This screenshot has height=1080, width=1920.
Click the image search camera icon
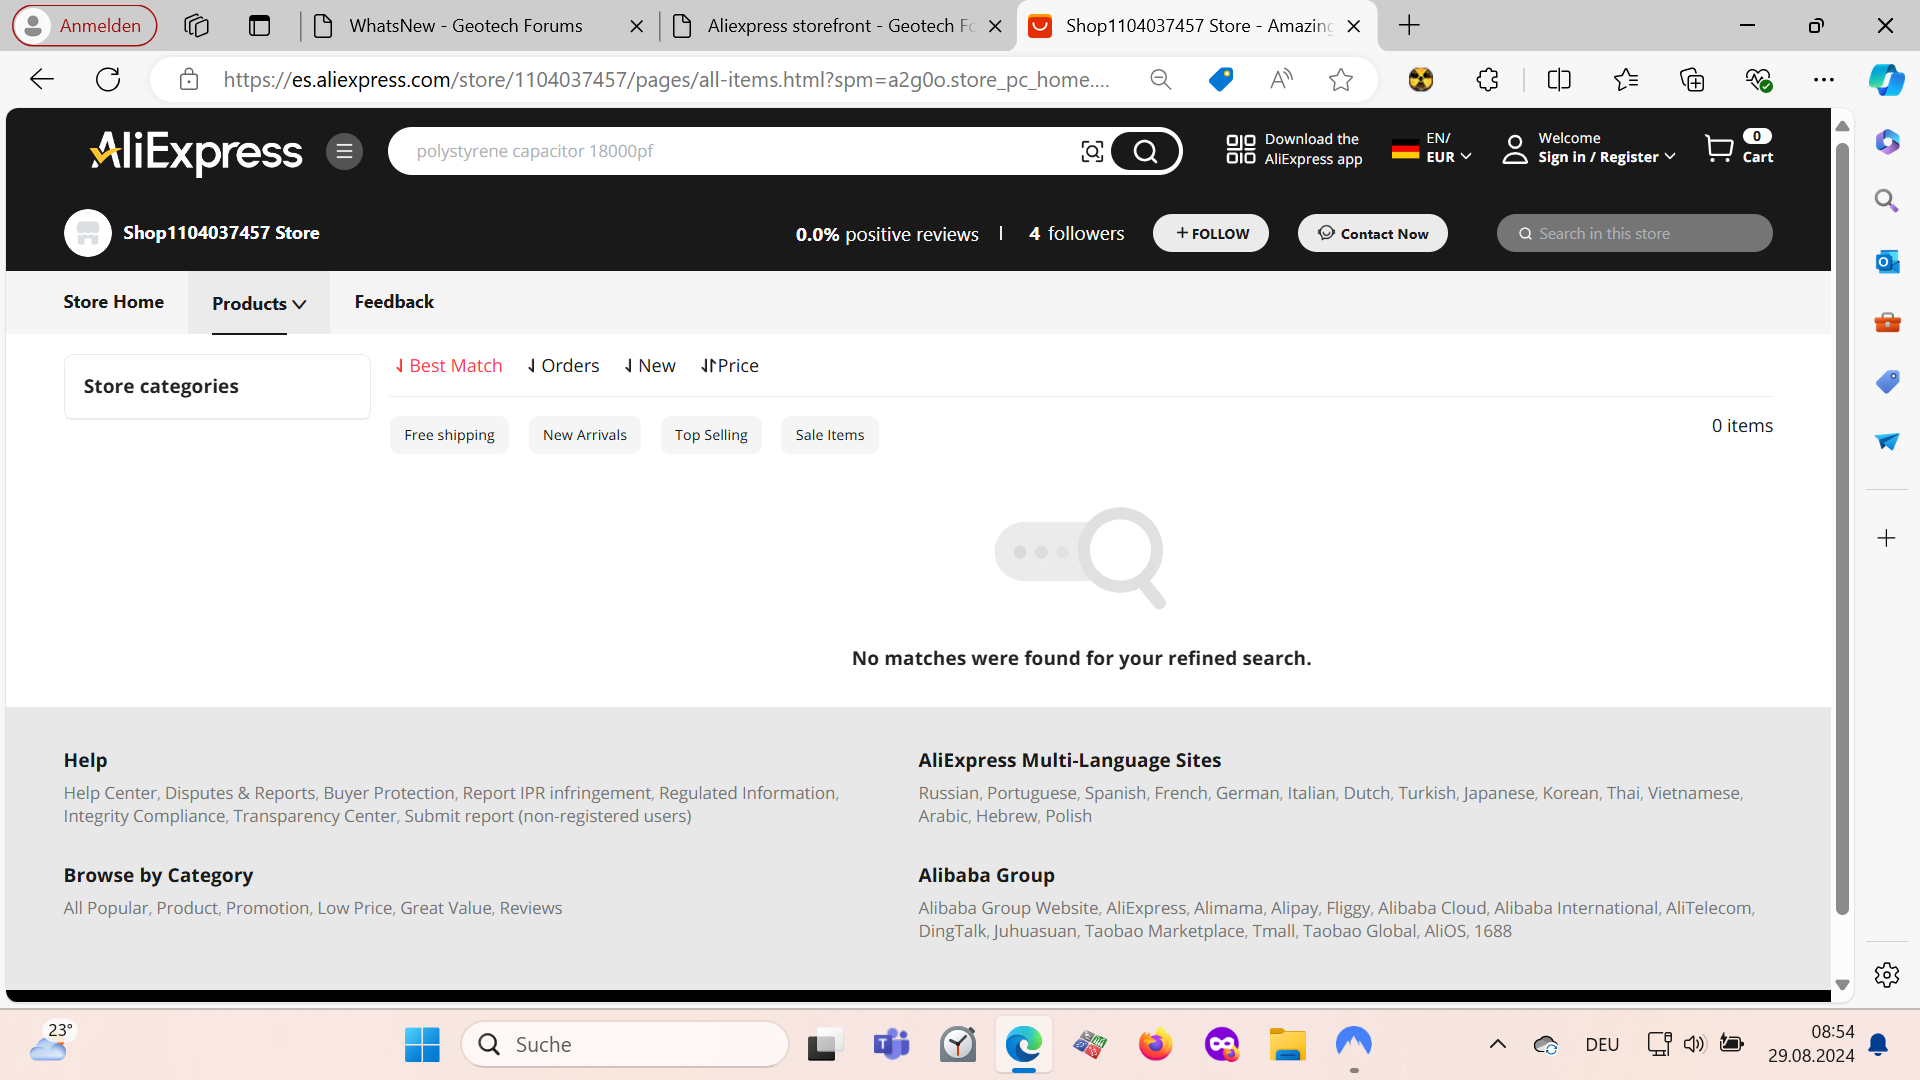coord(1092,151)
